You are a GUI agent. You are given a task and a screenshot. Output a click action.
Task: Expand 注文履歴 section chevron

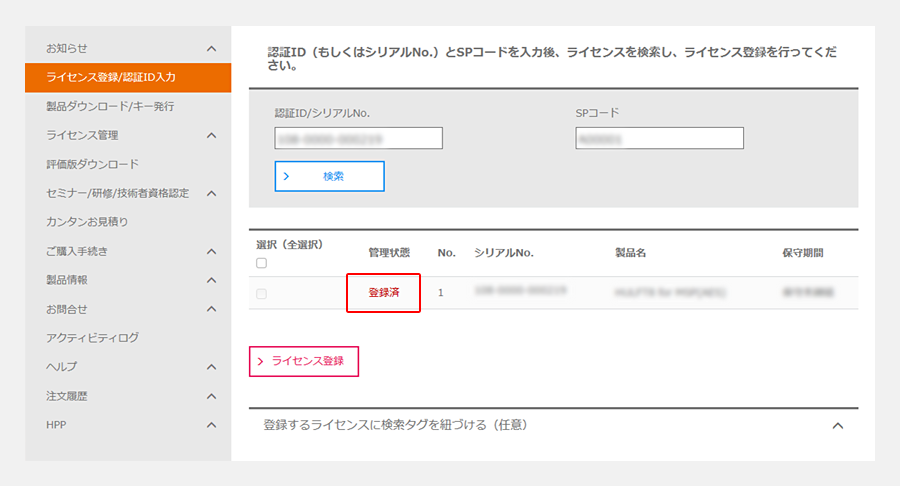(x=211, y=396)
